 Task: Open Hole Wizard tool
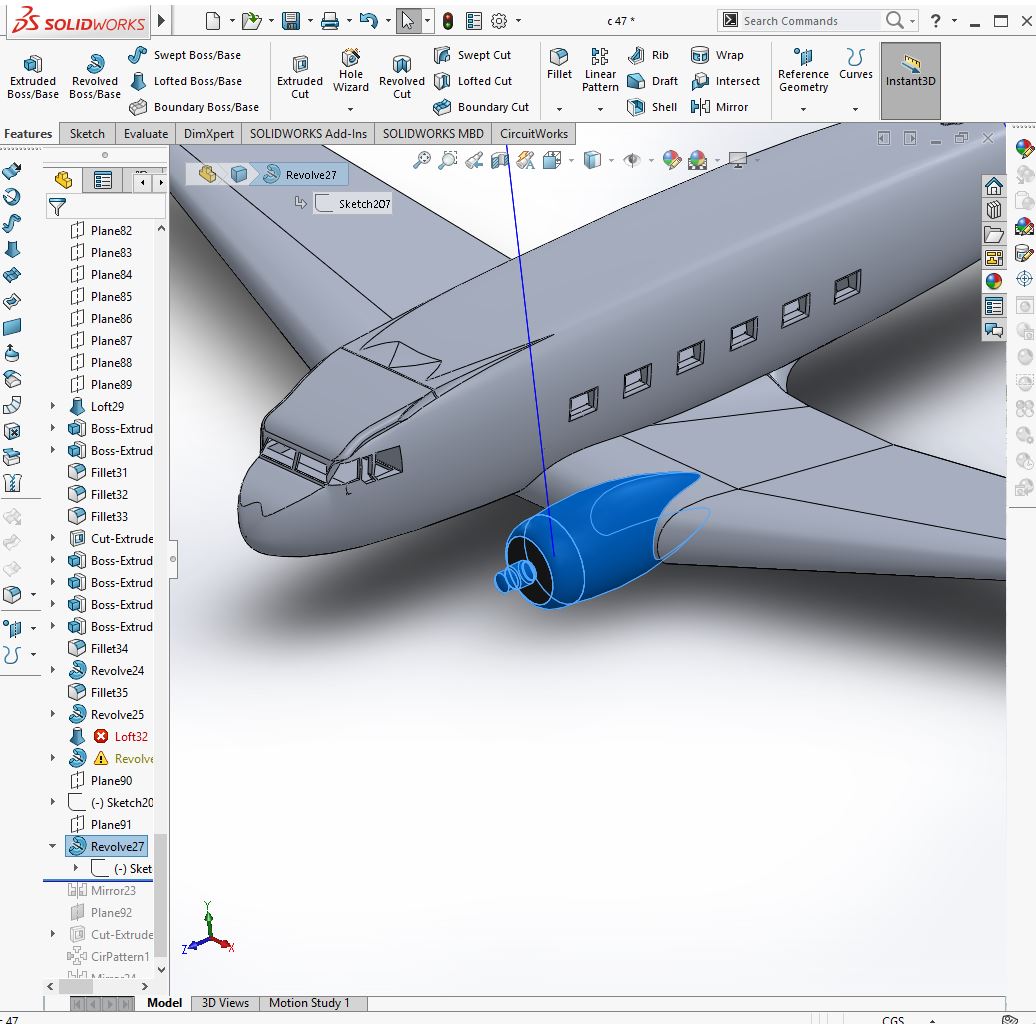[x=350, y=71]
